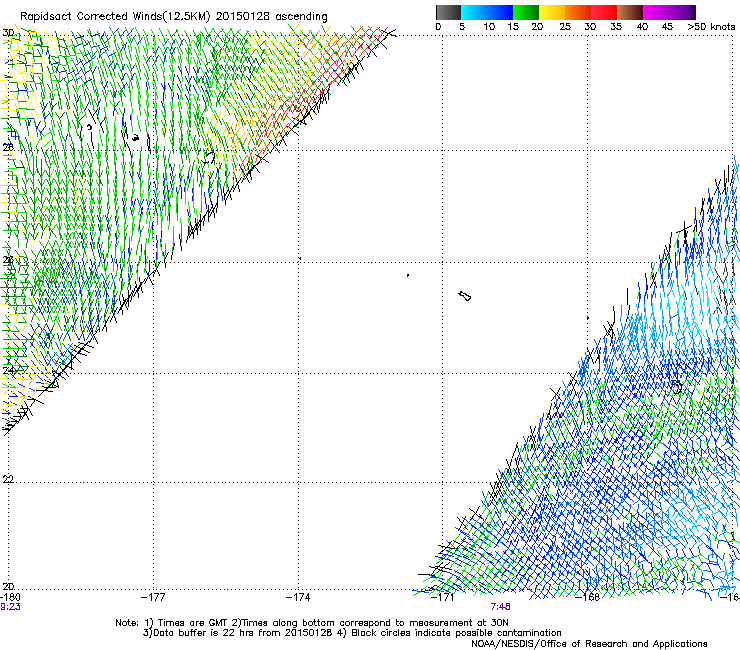Click the '0' label under the color scale

[x=438, y=27]
